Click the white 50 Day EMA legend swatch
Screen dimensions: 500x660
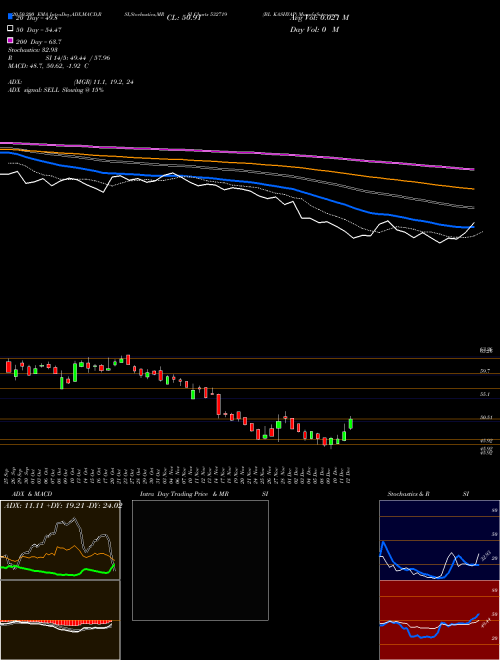11,29
